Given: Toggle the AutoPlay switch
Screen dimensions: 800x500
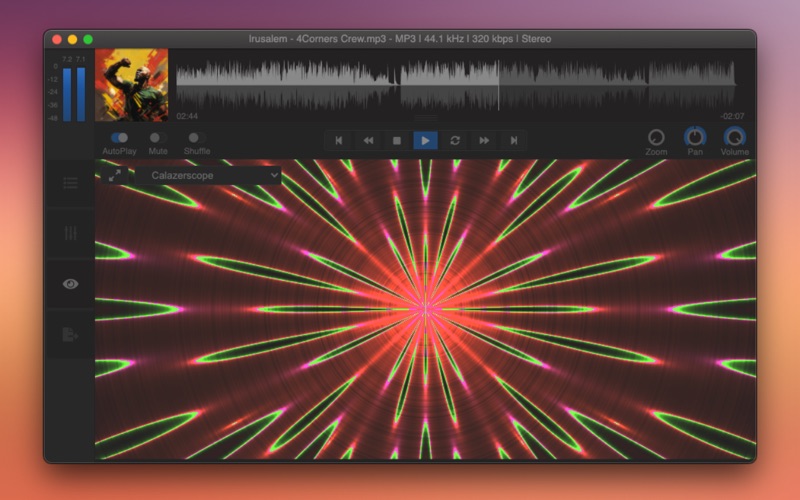Looking at the screenshot, I should (119, 138).
